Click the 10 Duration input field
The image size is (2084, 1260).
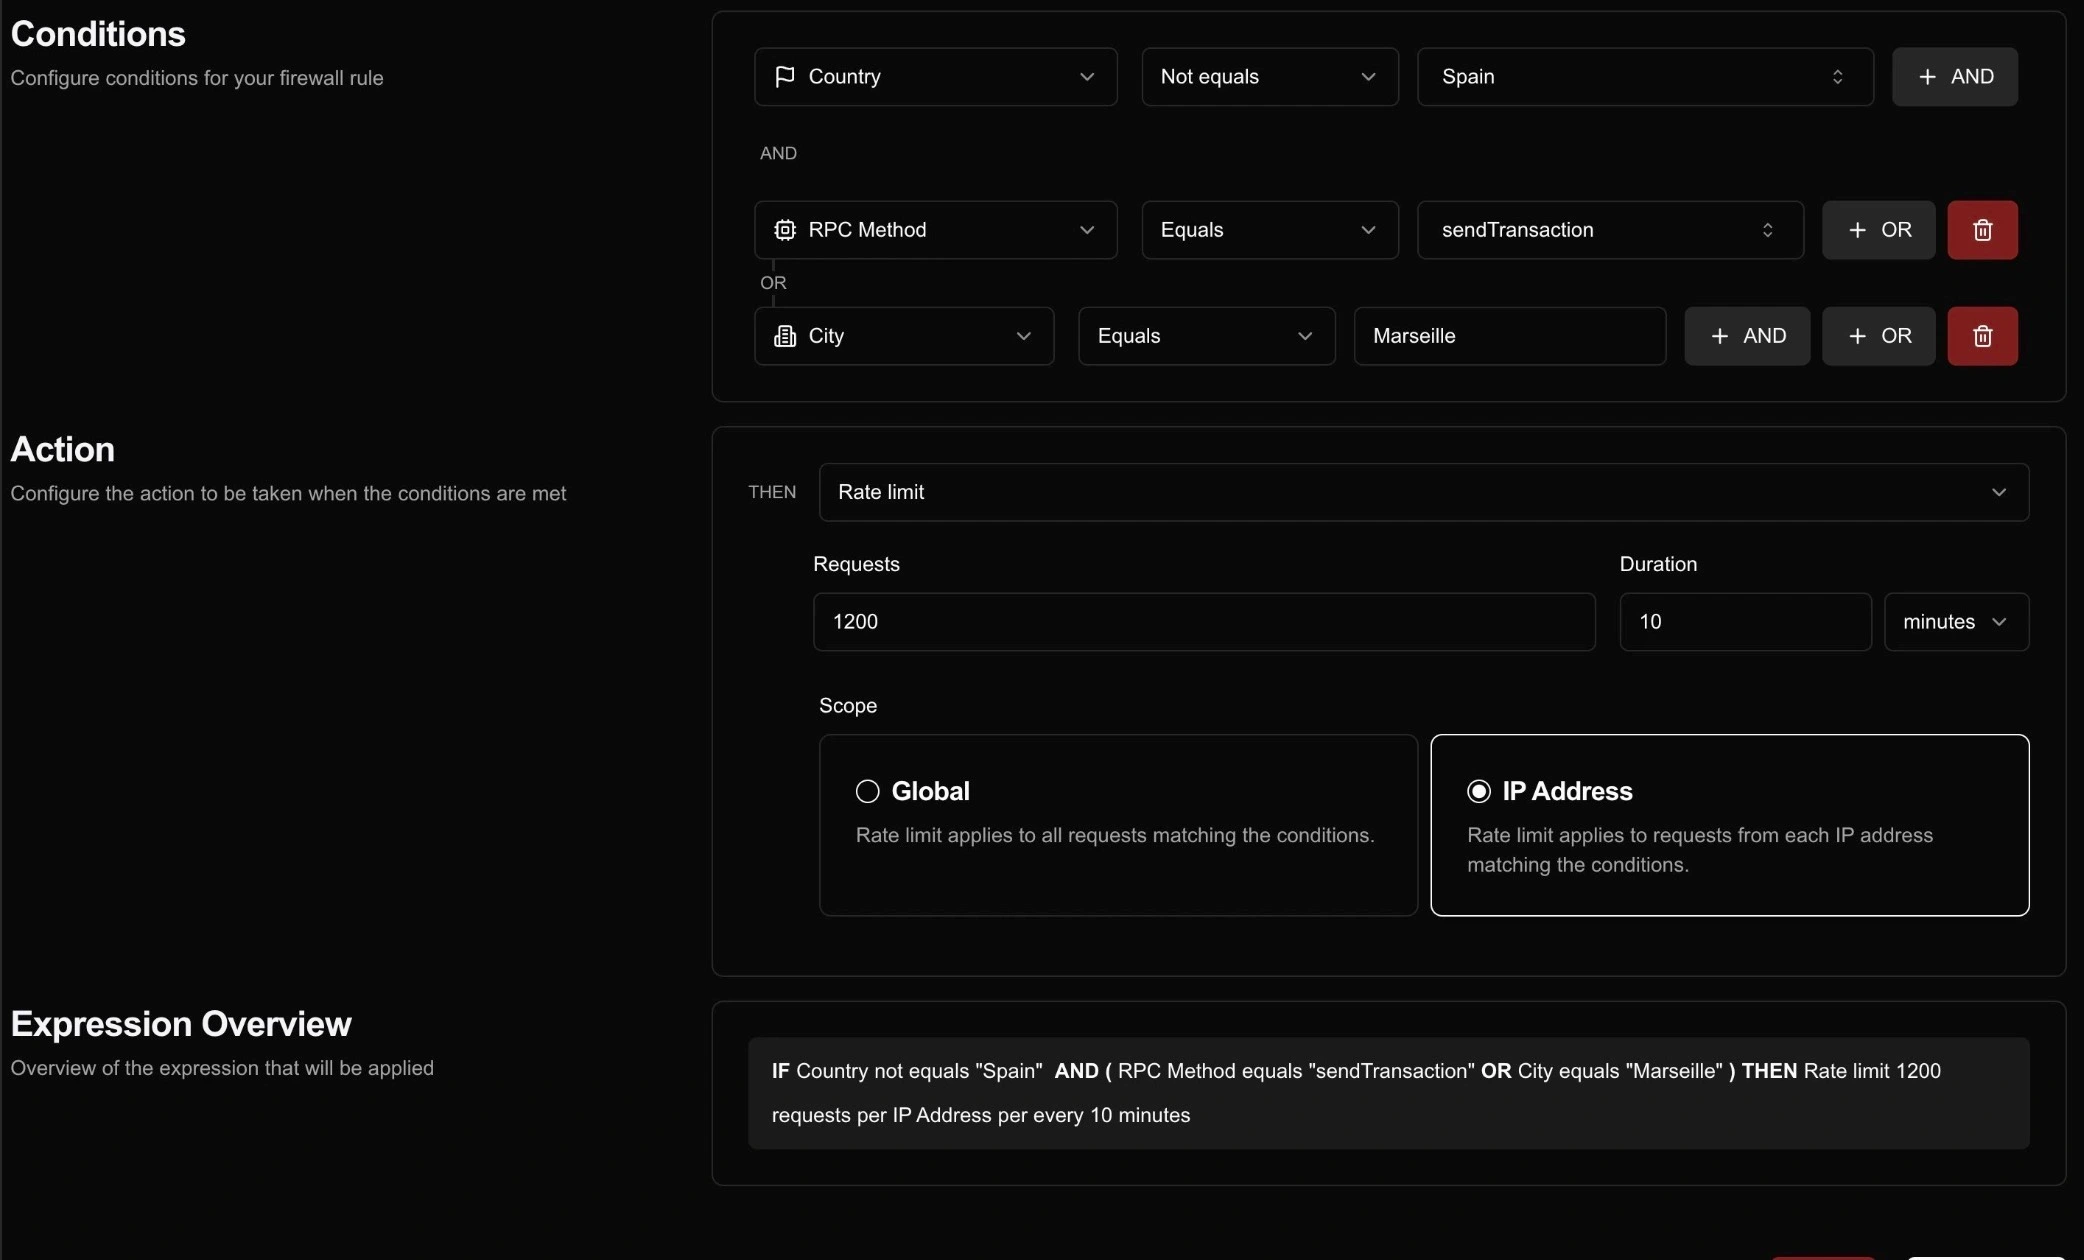coord(1744,621)
